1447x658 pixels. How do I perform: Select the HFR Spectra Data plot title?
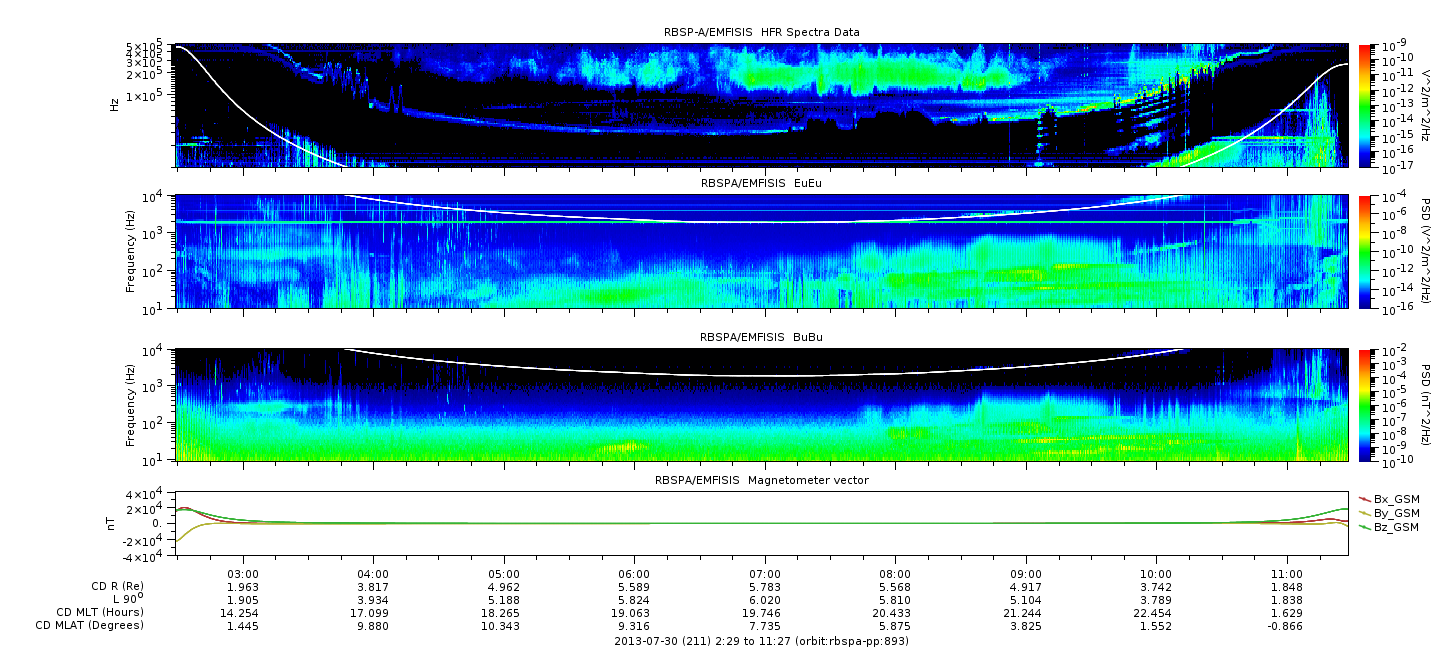[x=761, y=32]
